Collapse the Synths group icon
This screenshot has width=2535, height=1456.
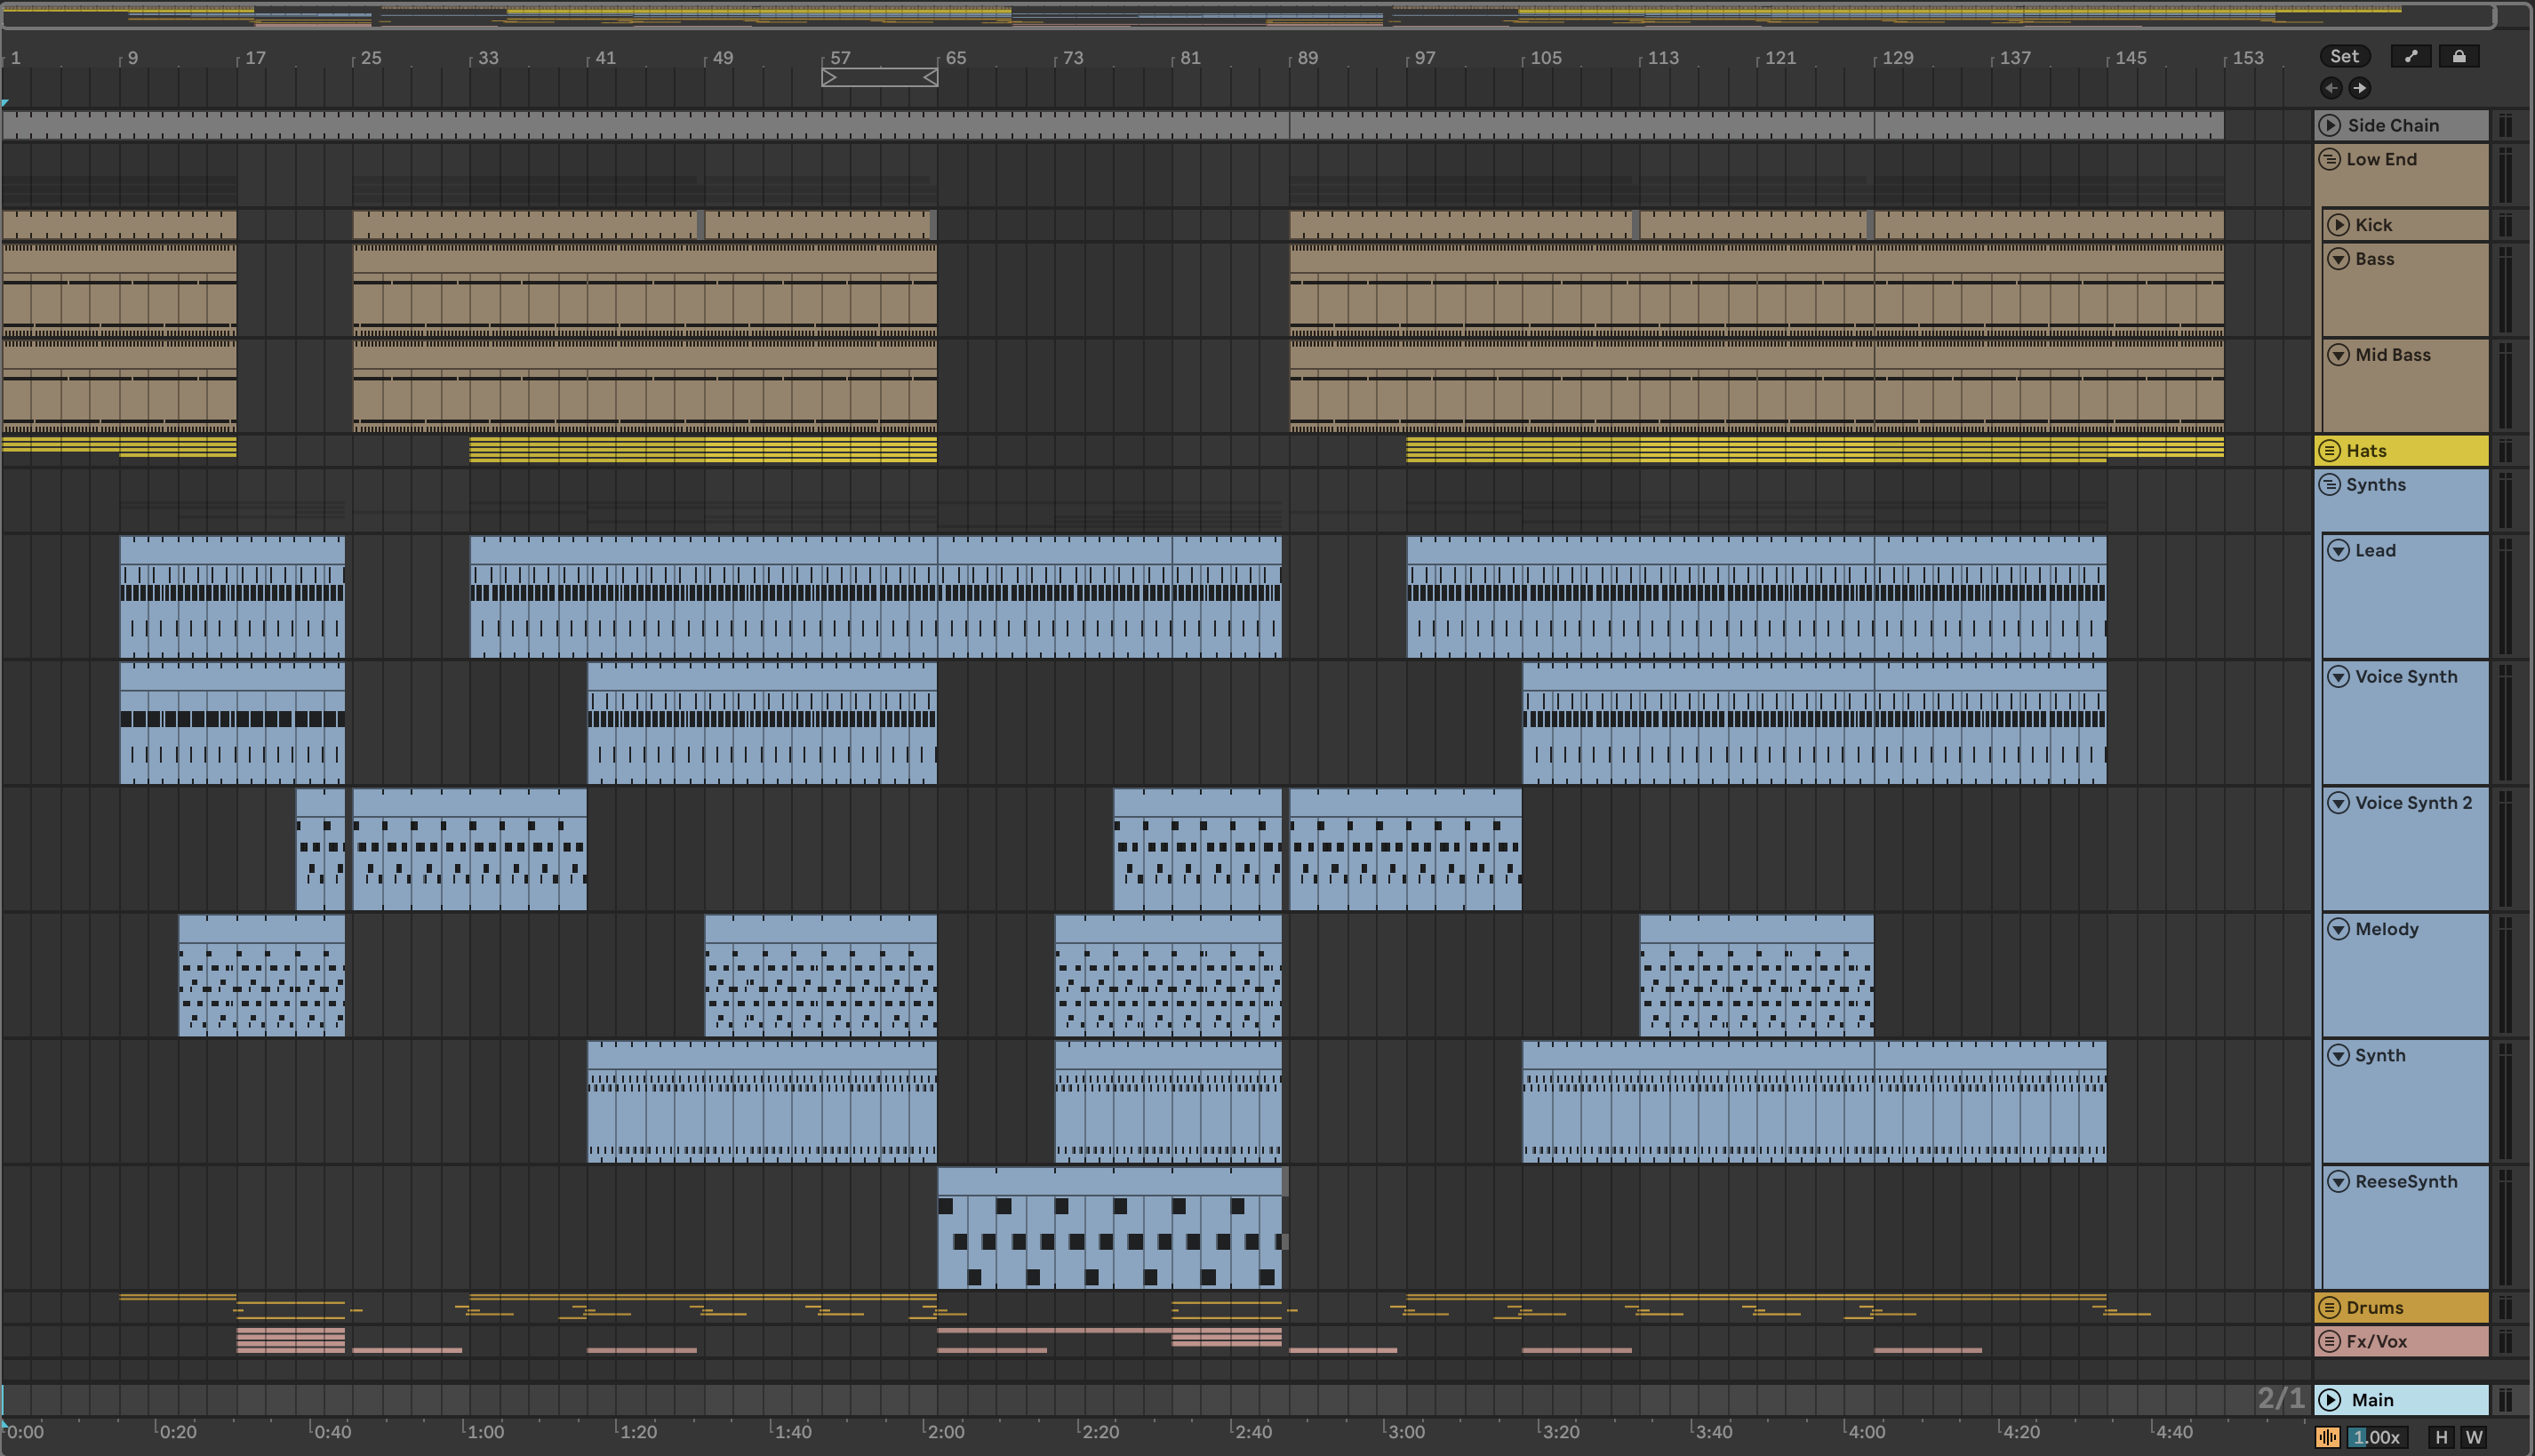pos(2329,485)
